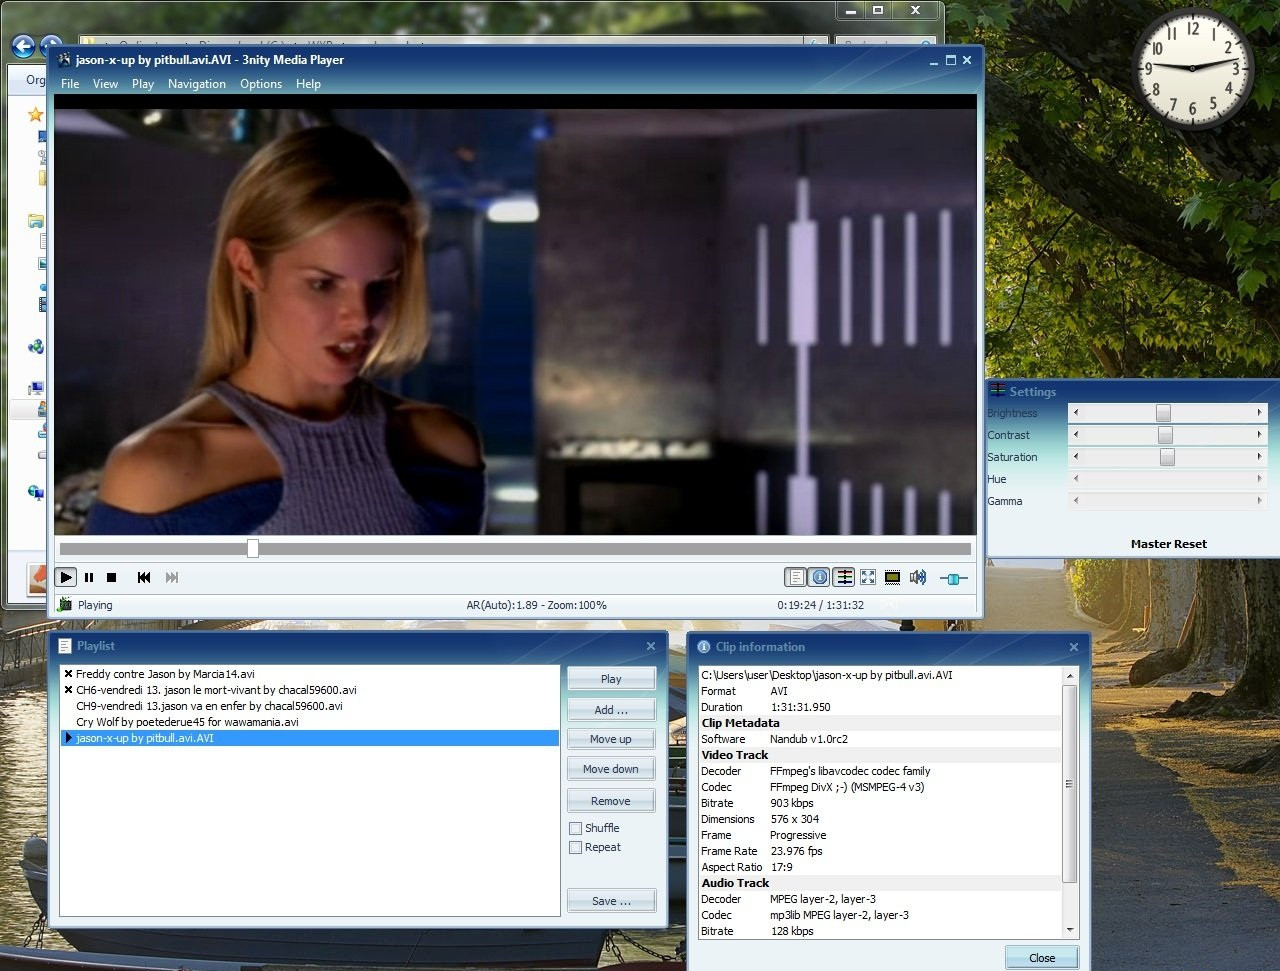
Task: Click the seek bar handle
Action: pyautogui.click(x=253, y=548)
